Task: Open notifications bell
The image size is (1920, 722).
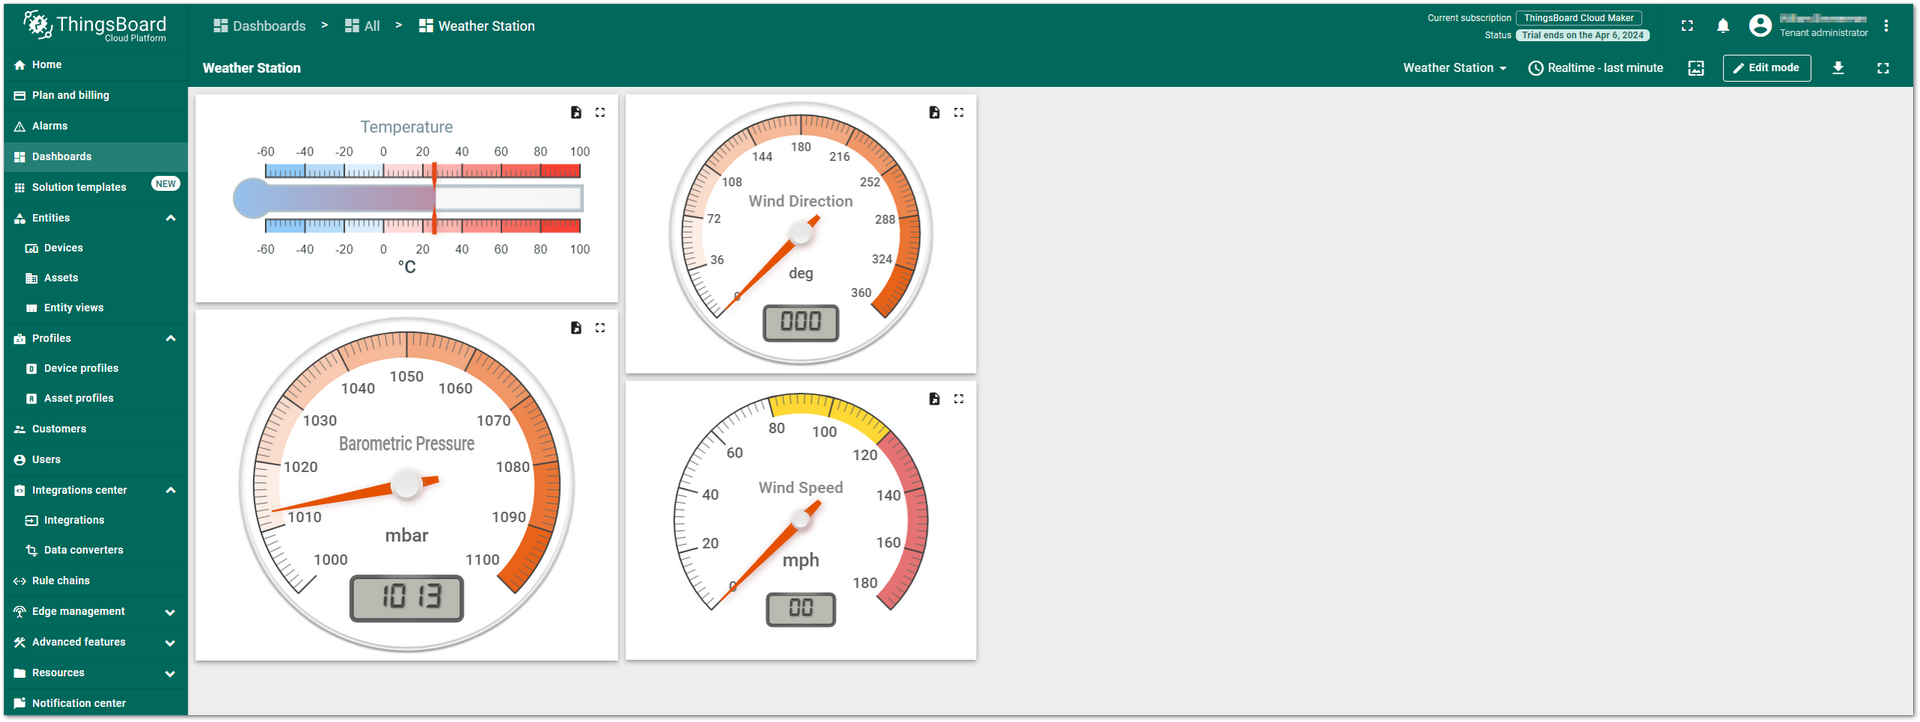Action: pos(1723,26)
